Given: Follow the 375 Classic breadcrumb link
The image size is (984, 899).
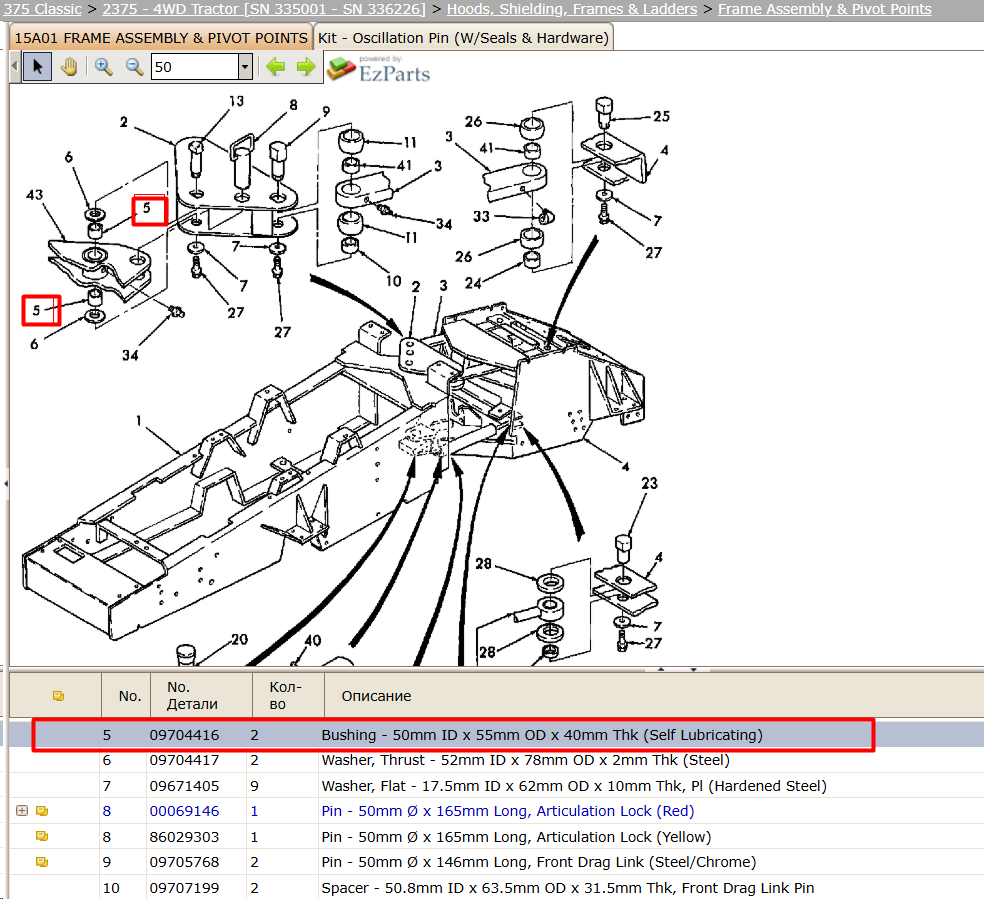Looking at the screenshot, I should [x=41, y=9].
